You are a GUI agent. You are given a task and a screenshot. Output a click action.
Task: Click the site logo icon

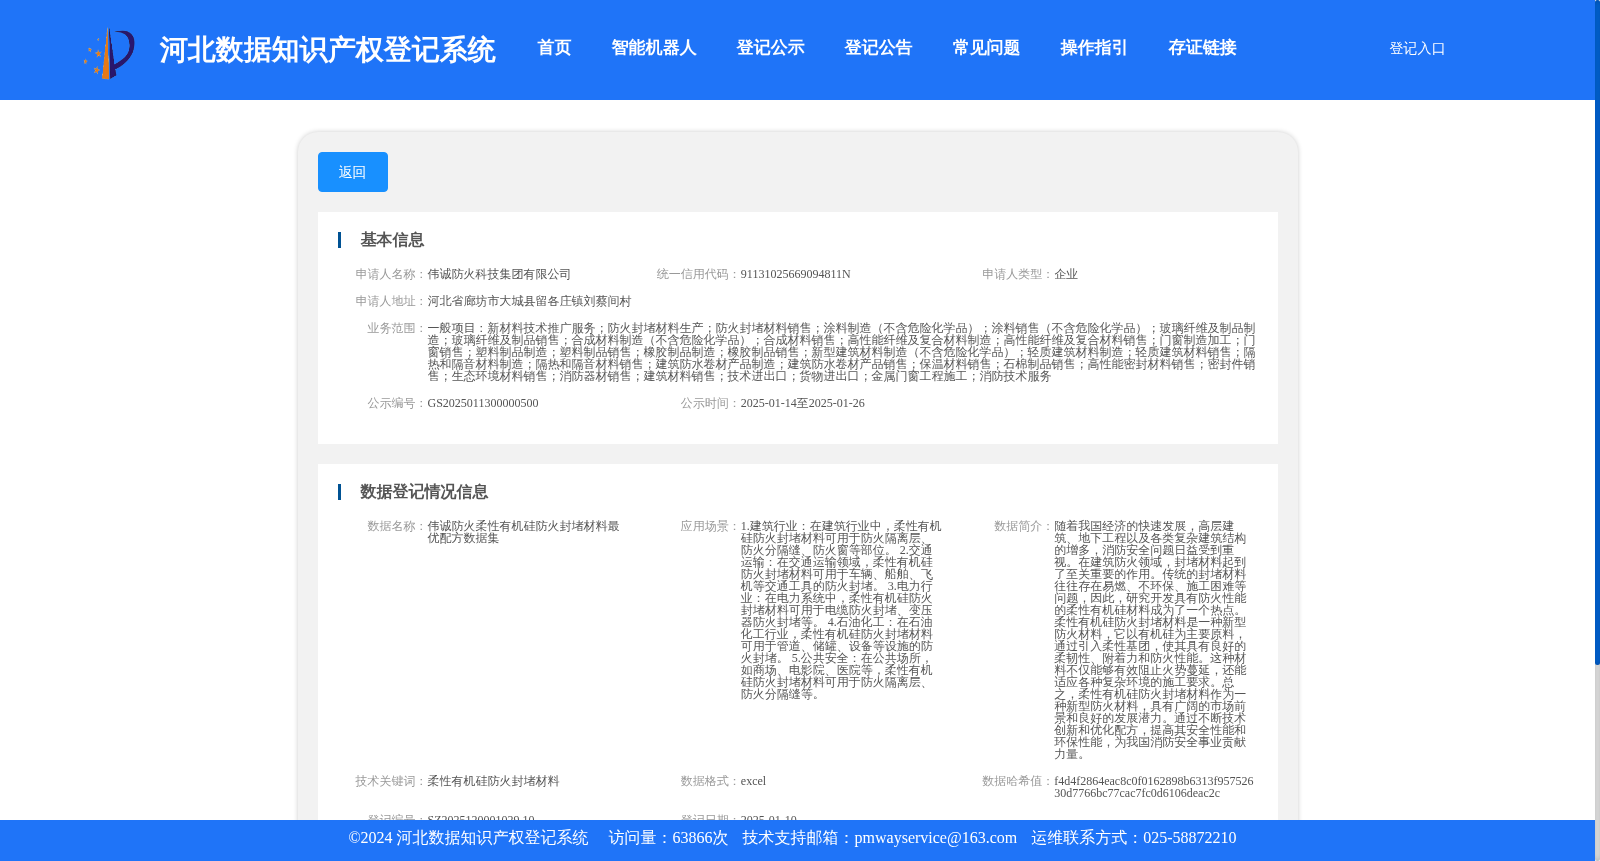coord(109,52)
